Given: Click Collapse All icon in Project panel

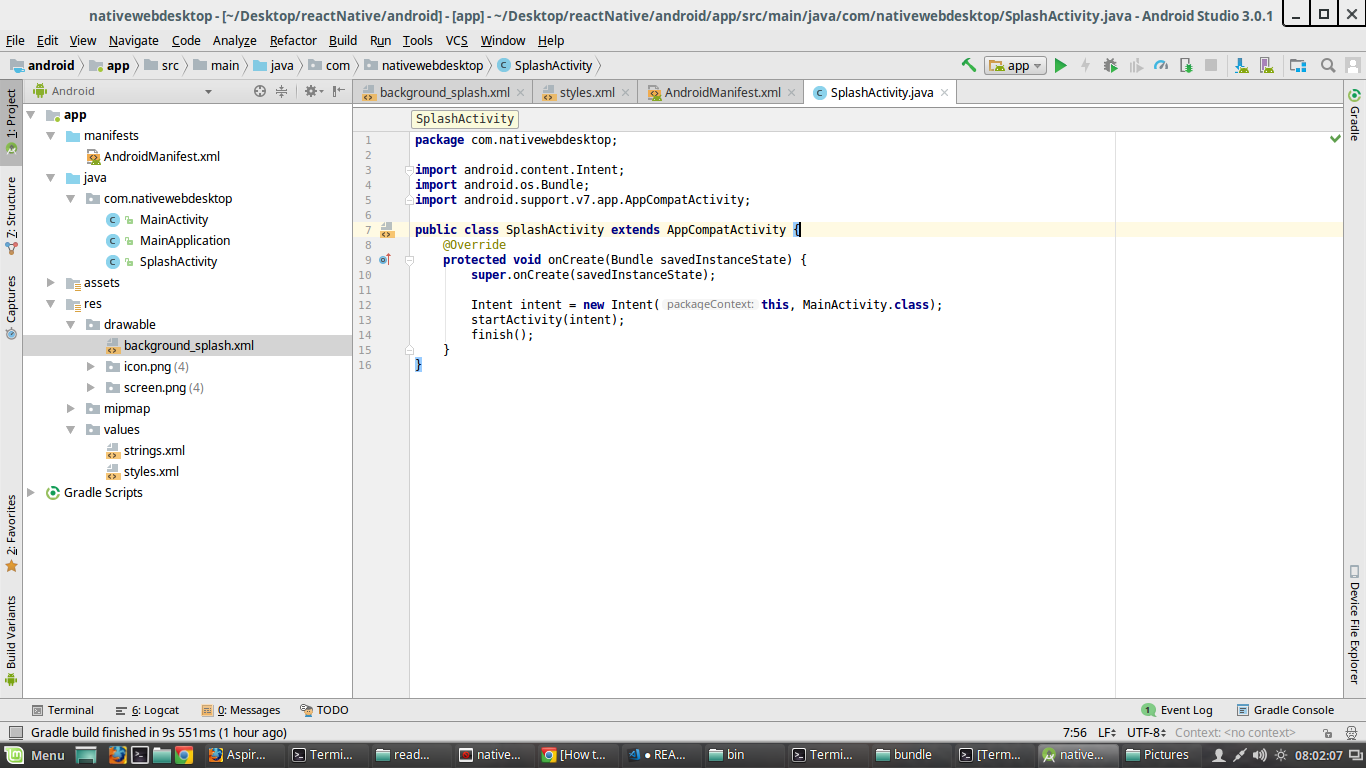Looking at the screenshot, I should pos(282,91).
